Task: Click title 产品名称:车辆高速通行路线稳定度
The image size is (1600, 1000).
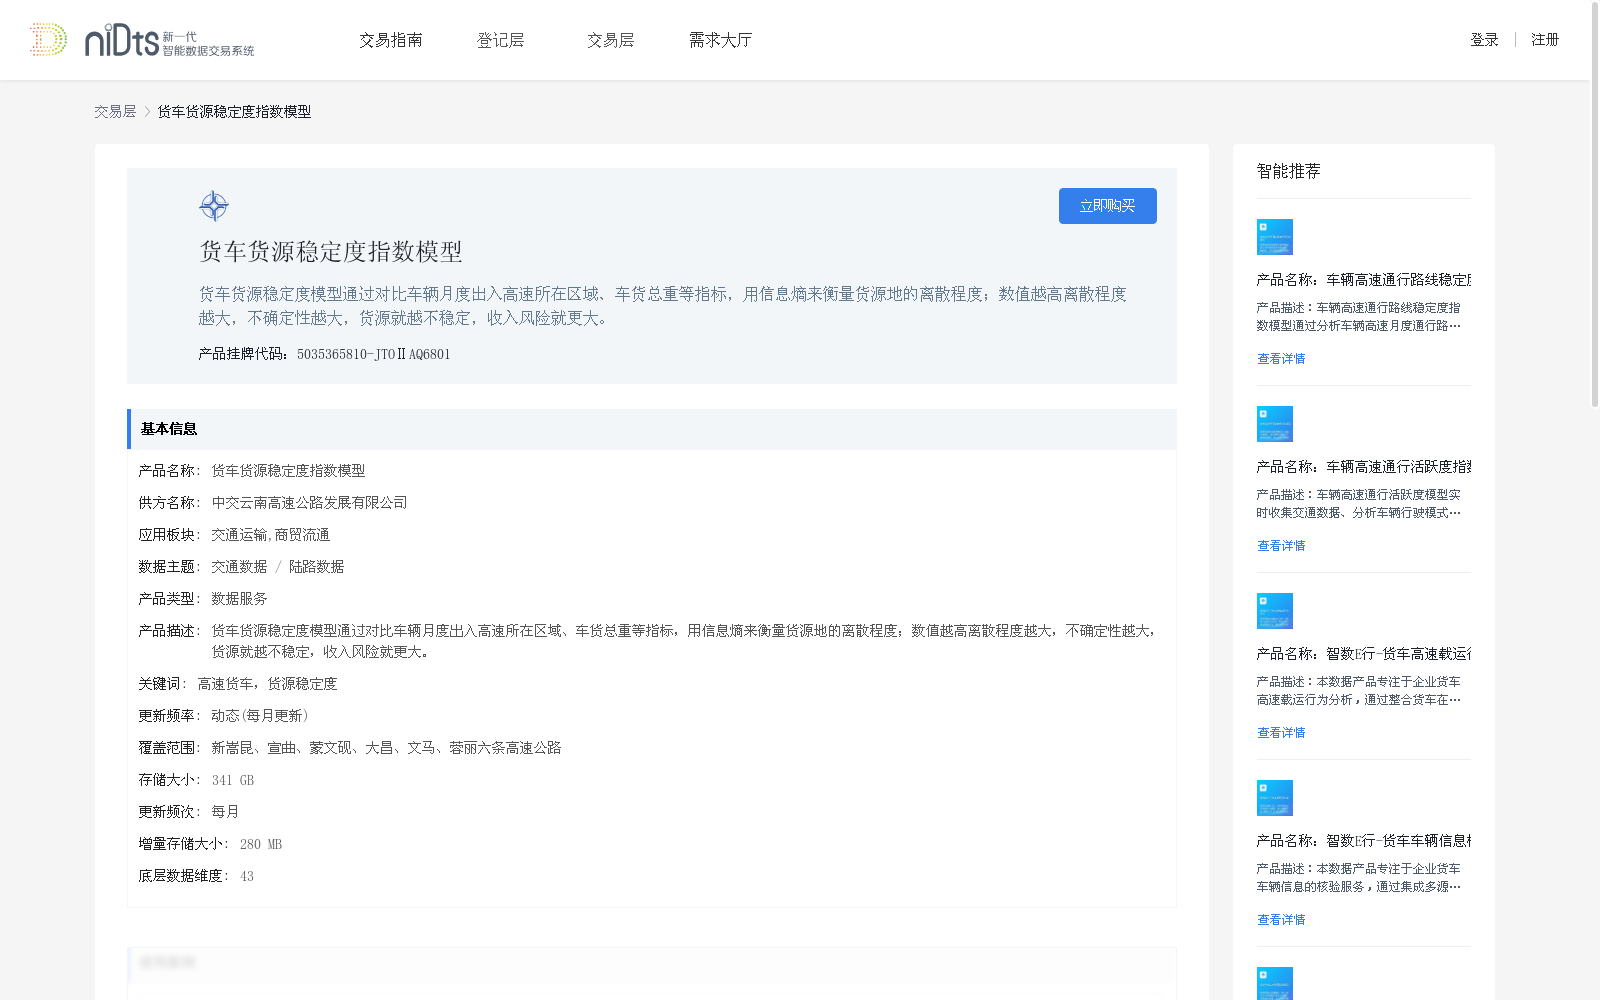Action: tap(1364, 280)
